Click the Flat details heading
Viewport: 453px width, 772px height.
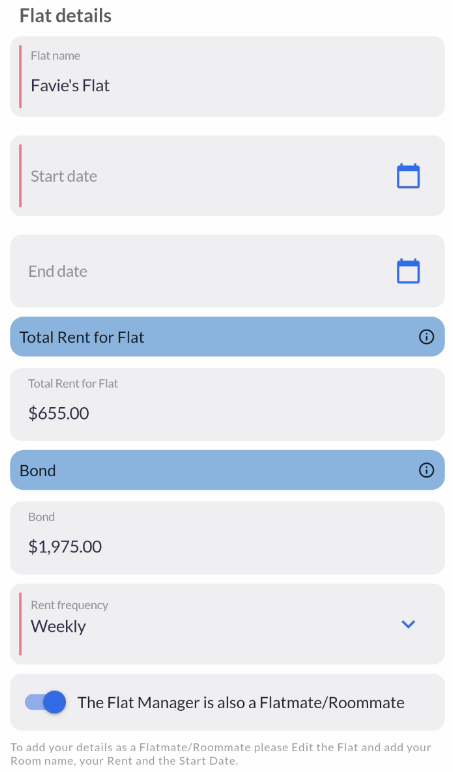click(x=65, y=16)
